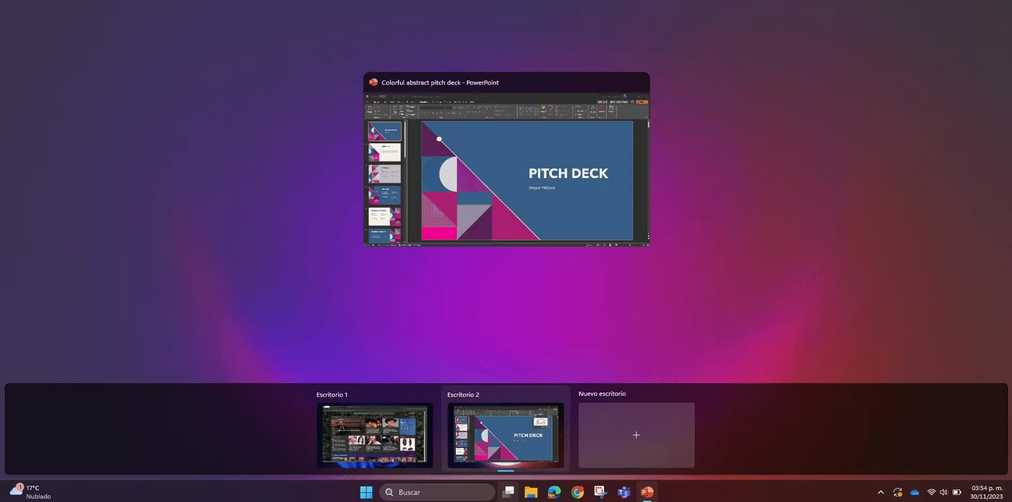1012x502 pixels.
Task: Launch Microsoft Edge from the taskbar
Action: tap(554, 492)
